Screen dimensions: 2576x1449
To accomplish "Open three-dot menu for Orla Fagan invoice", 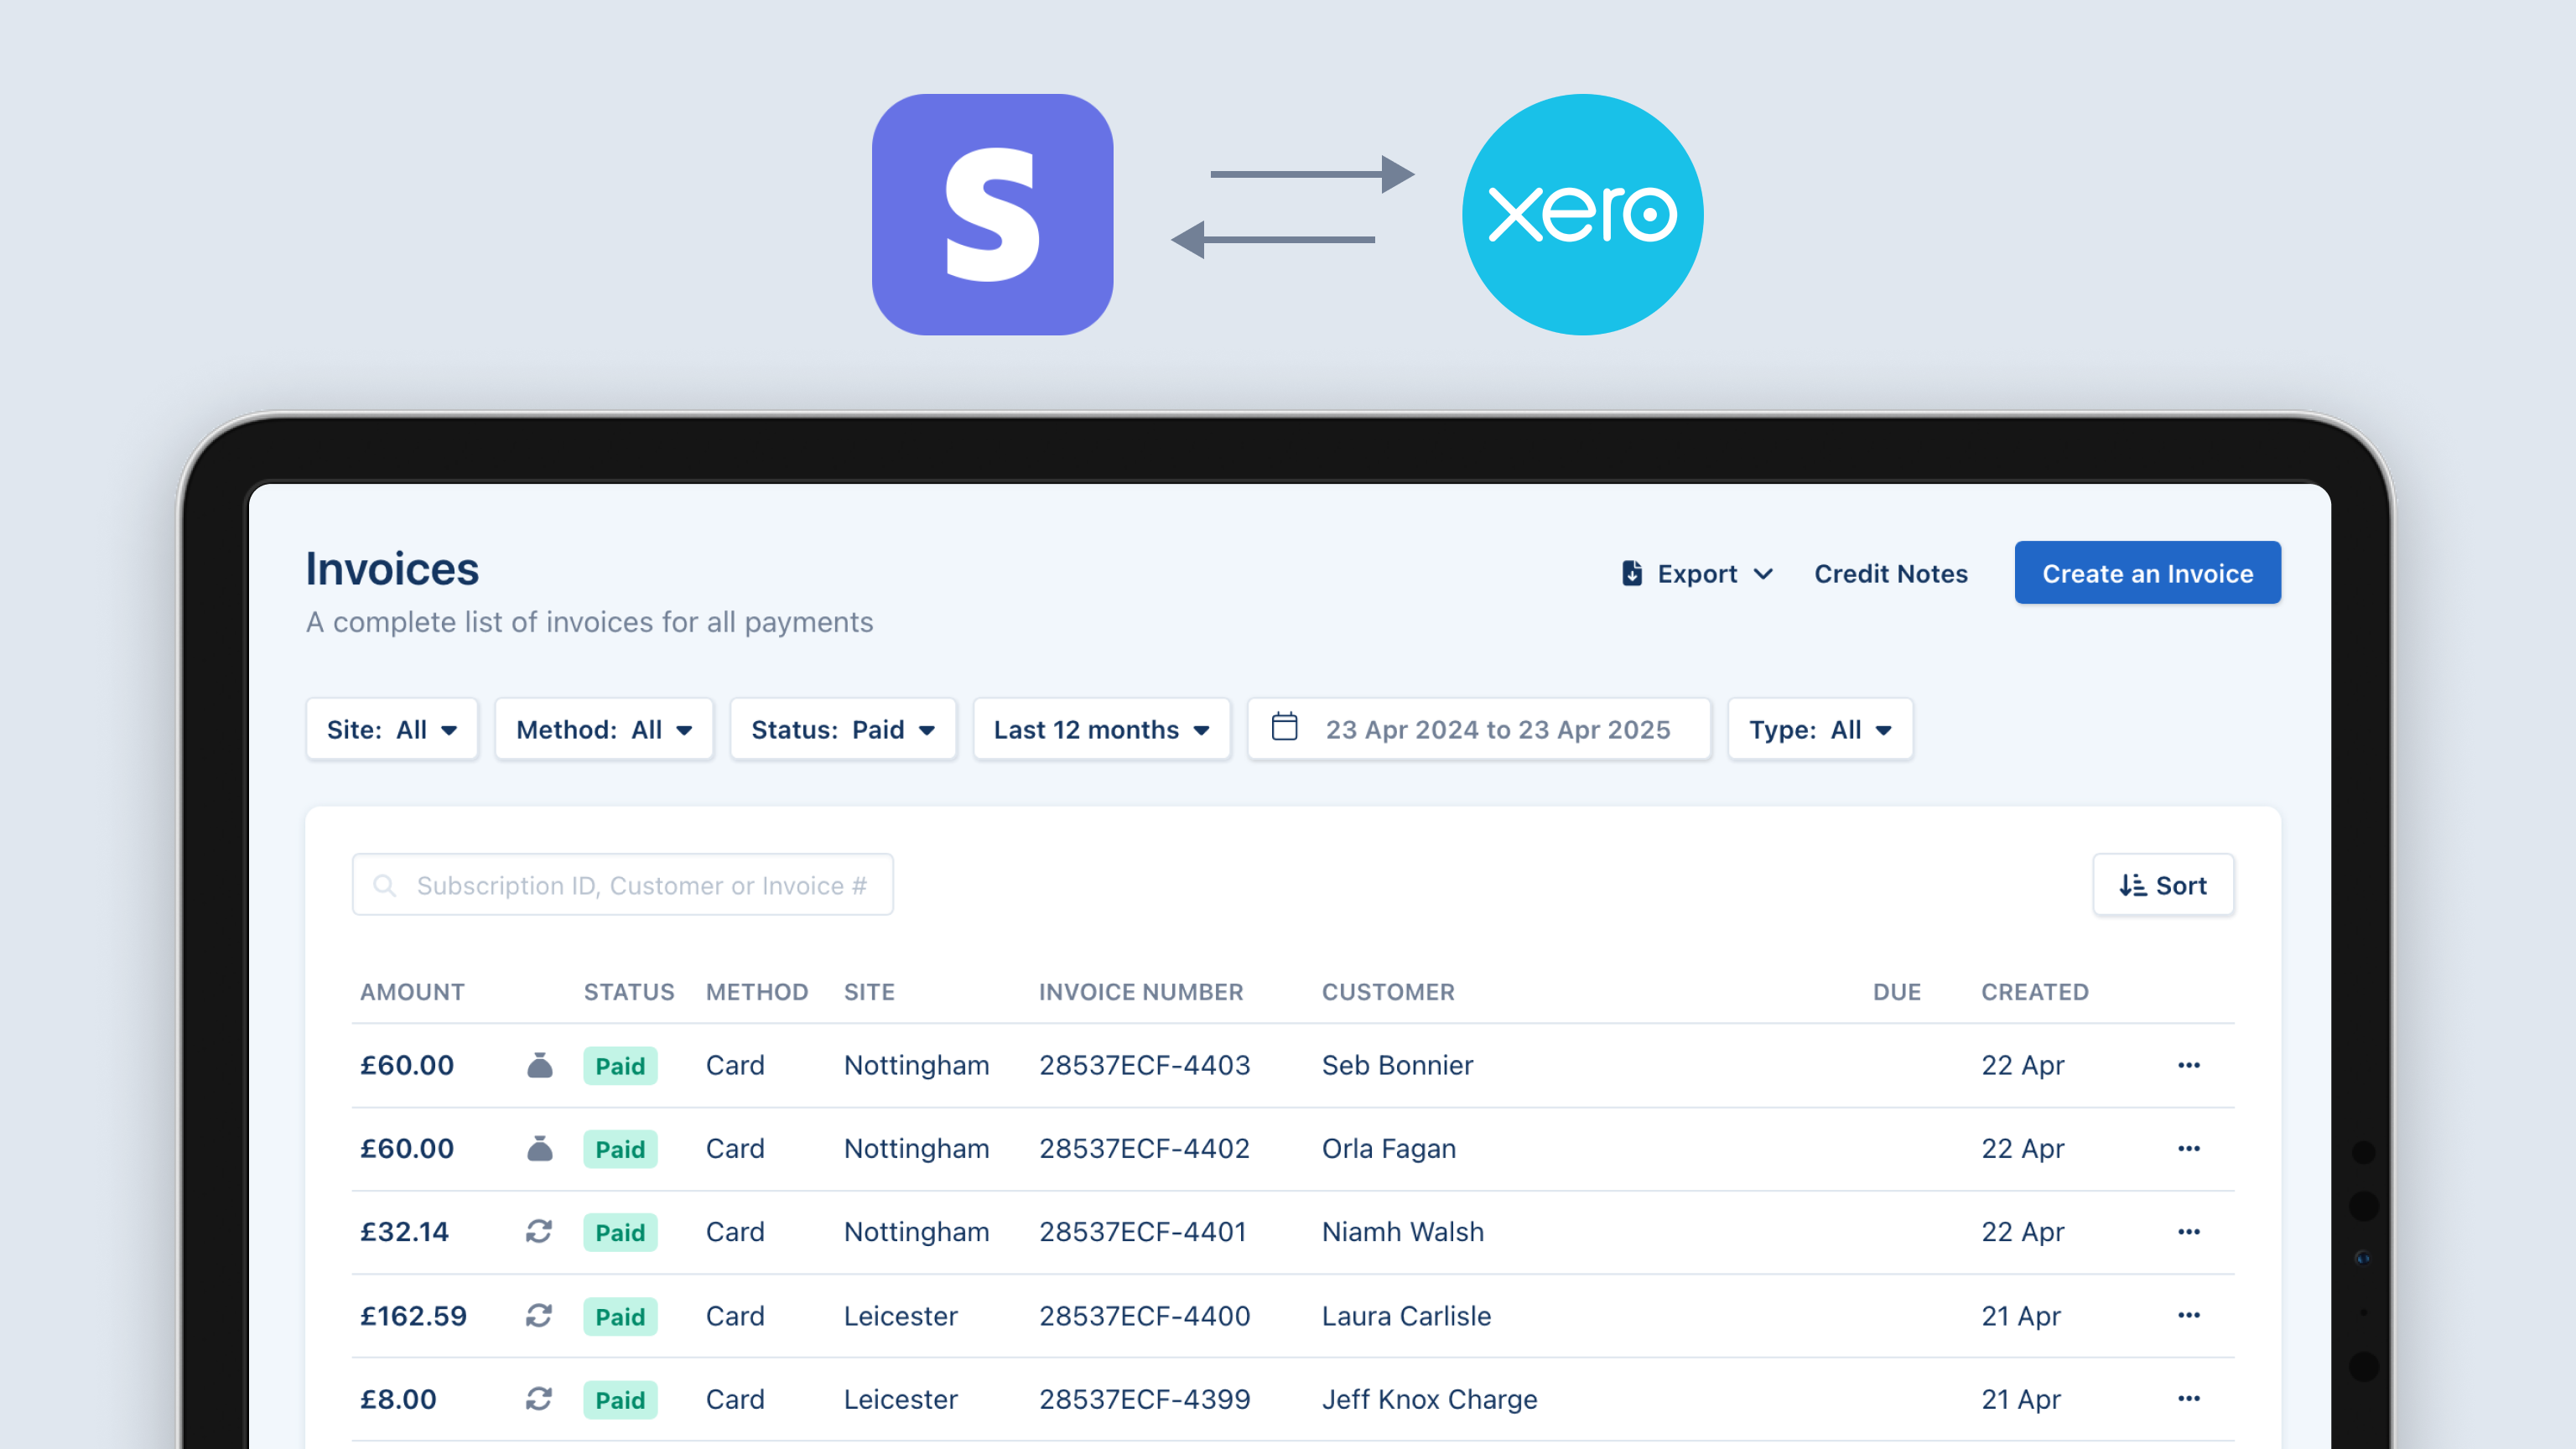I will click(2188, 1148).
